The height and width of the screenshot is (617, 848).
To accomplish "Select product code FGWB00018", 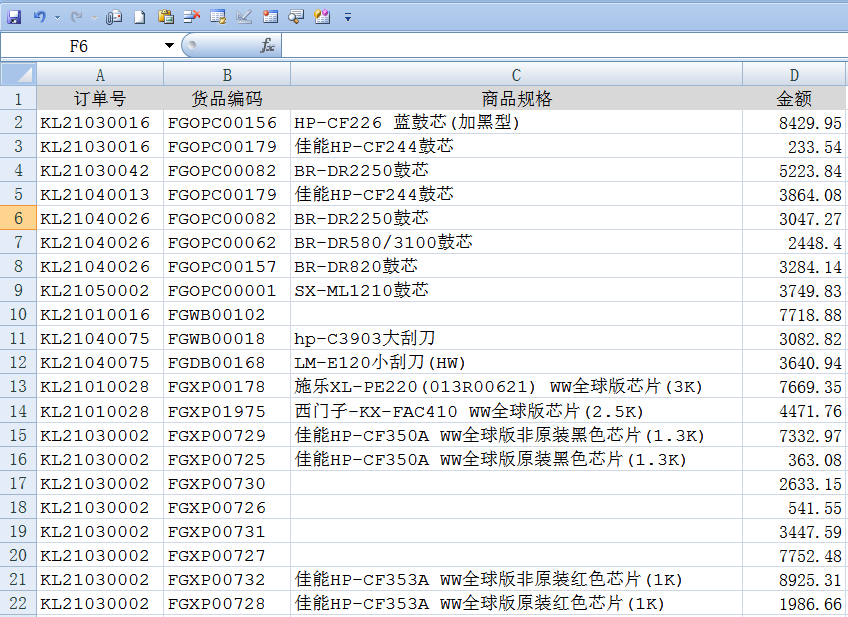I will point(227,339).
